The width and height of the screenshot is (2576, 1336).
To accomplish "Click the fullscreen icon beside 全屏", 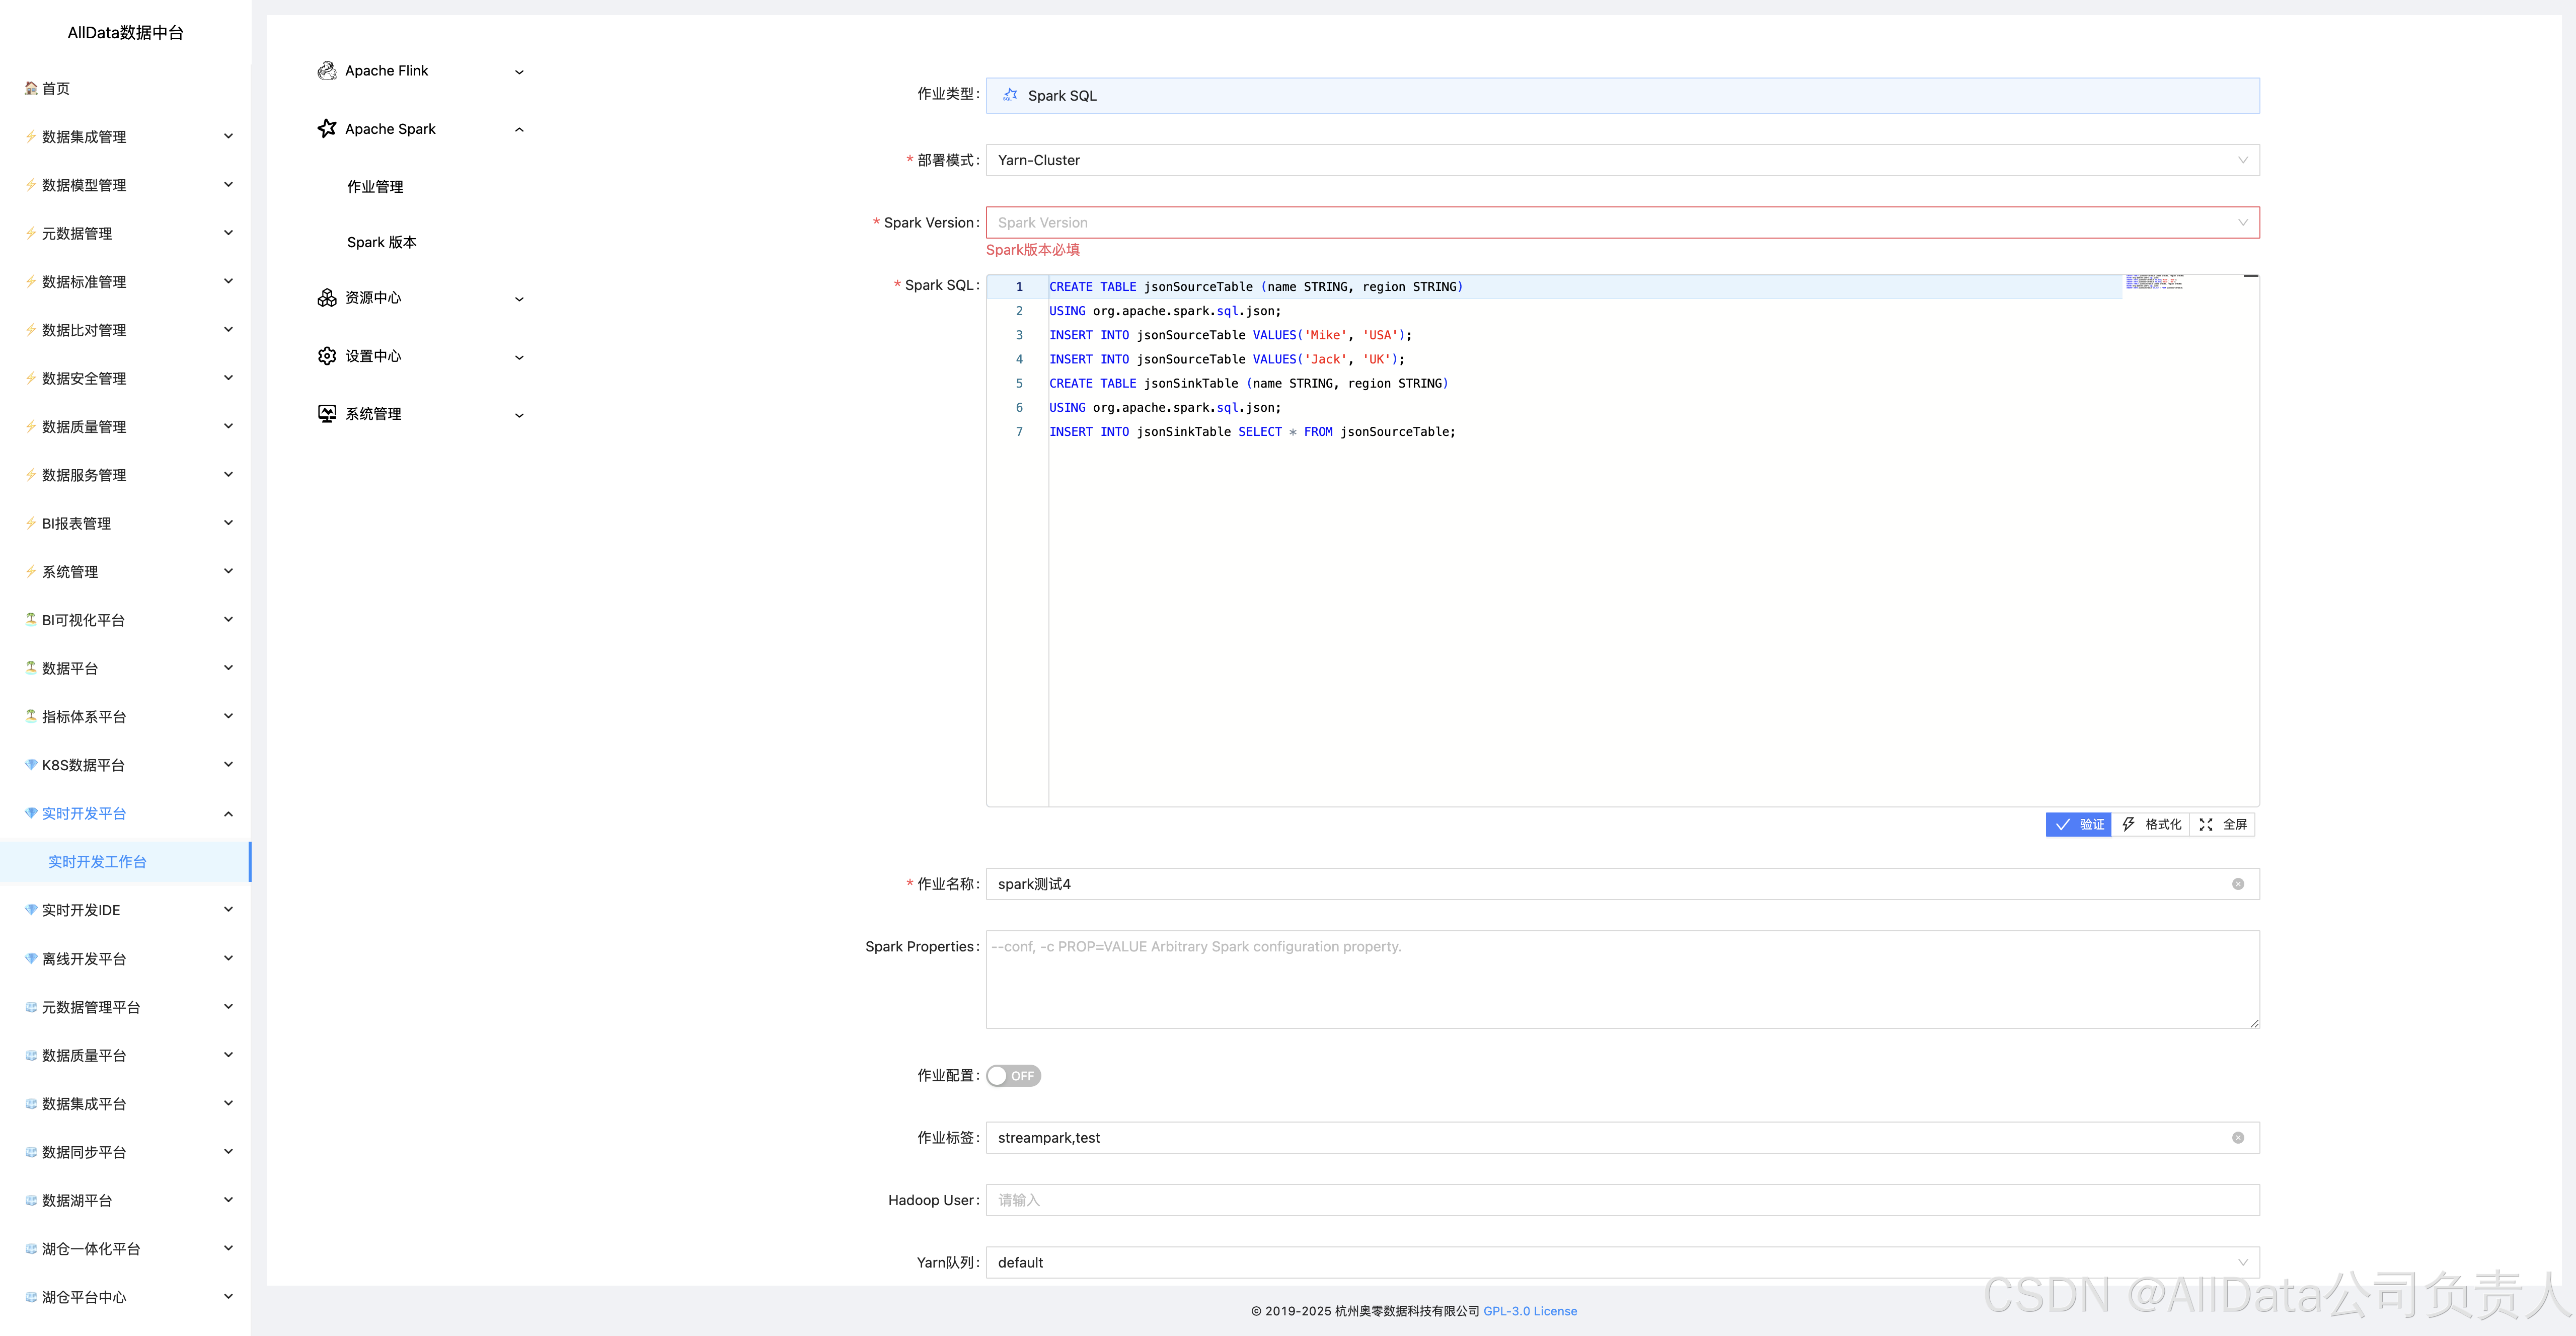I will pos(2206,825).
